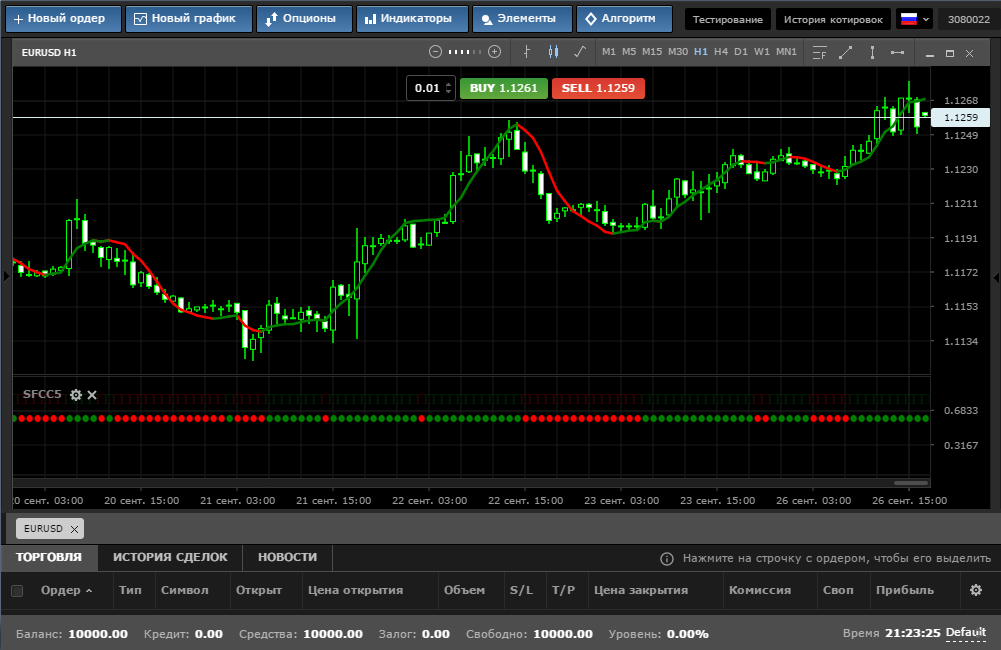This screenshot has width=1001, height=650.
Task: Open SFCC5 indicator settings gear
Action: click(76, 395)
